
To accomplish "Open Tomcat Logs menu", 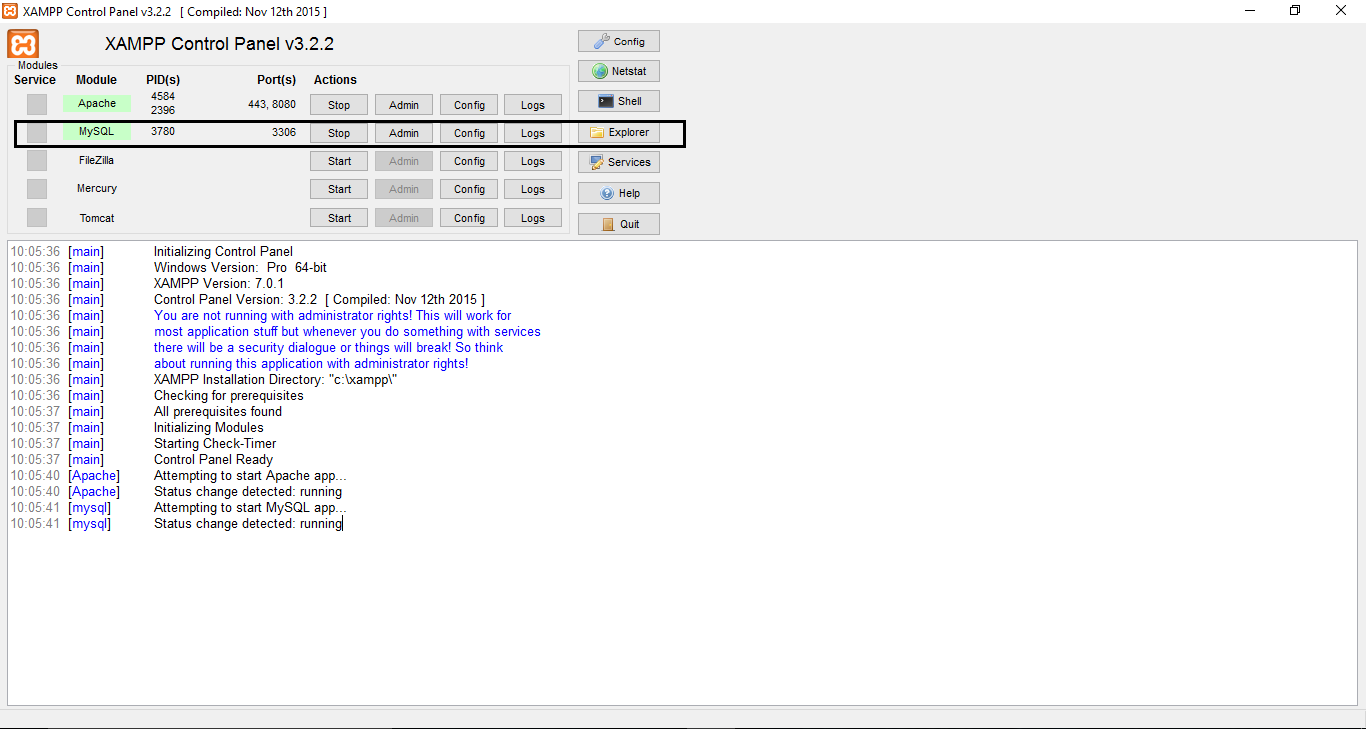I will pyautogui.click(x=533, y=218).
